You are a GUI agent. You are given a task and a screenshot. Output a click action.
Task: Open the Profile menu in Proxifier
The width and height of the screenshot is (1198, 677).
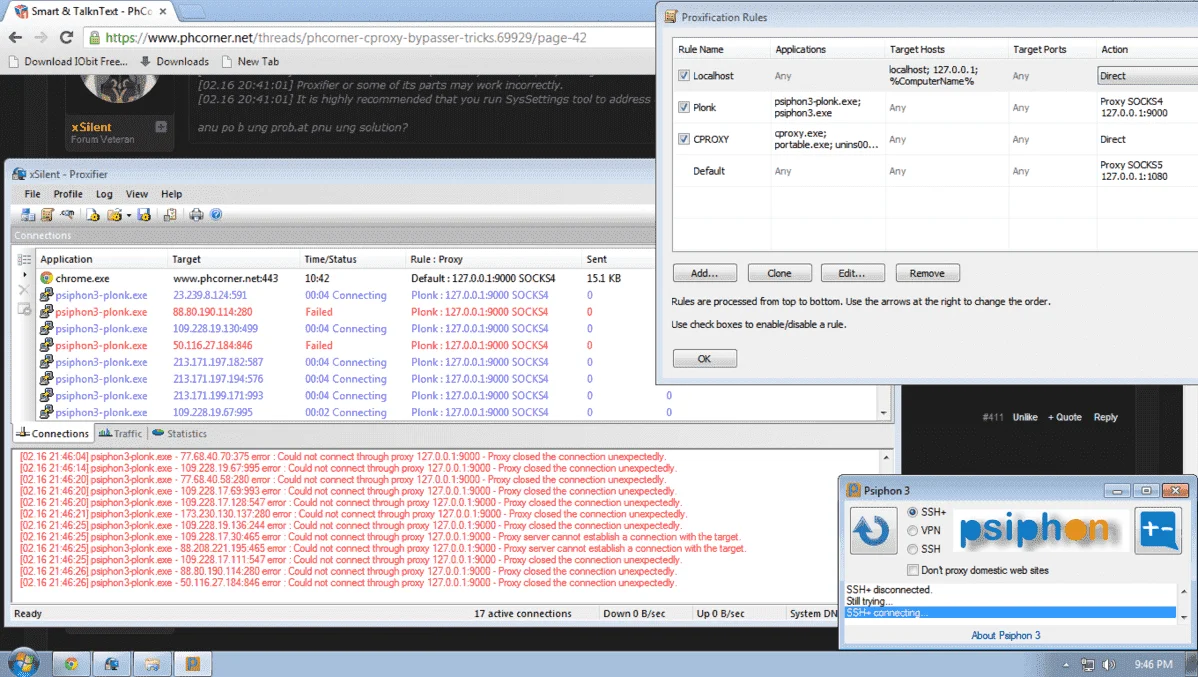pyautogui.click(x=68, y=194)
